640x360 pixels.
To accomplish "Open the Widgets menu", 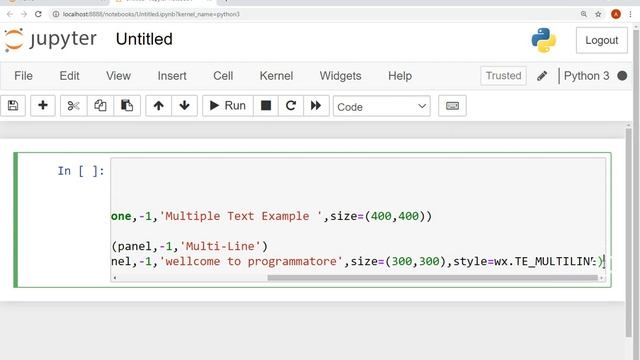I will point(340,76).
